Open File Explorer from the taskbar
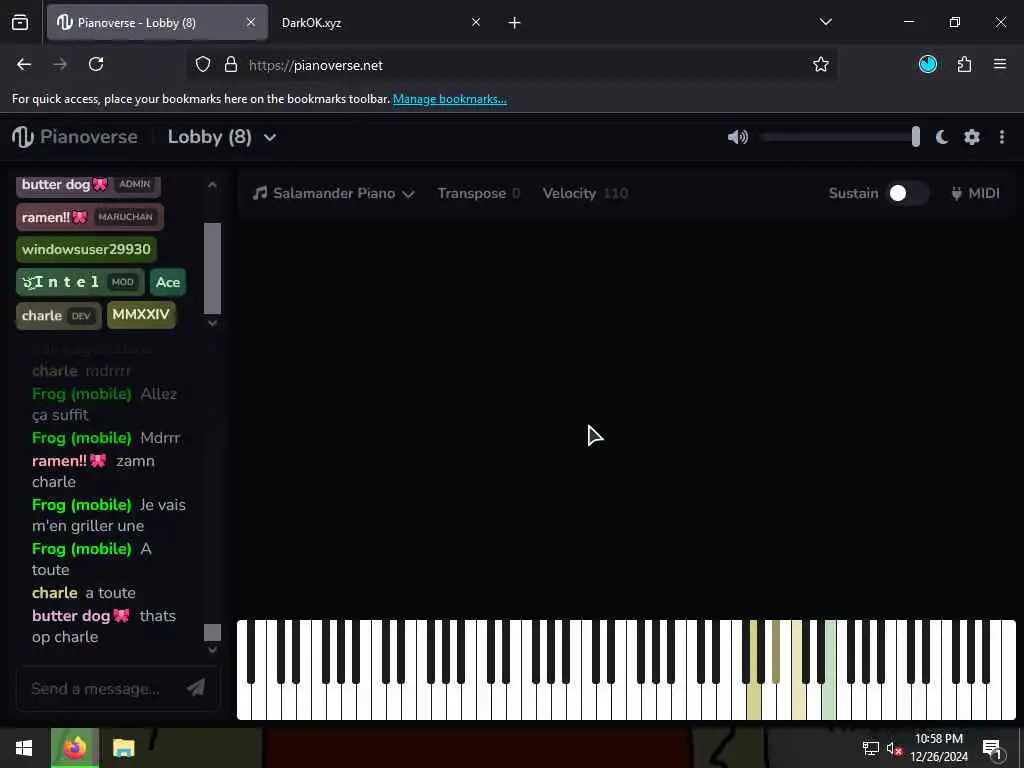 coord(123,748)
